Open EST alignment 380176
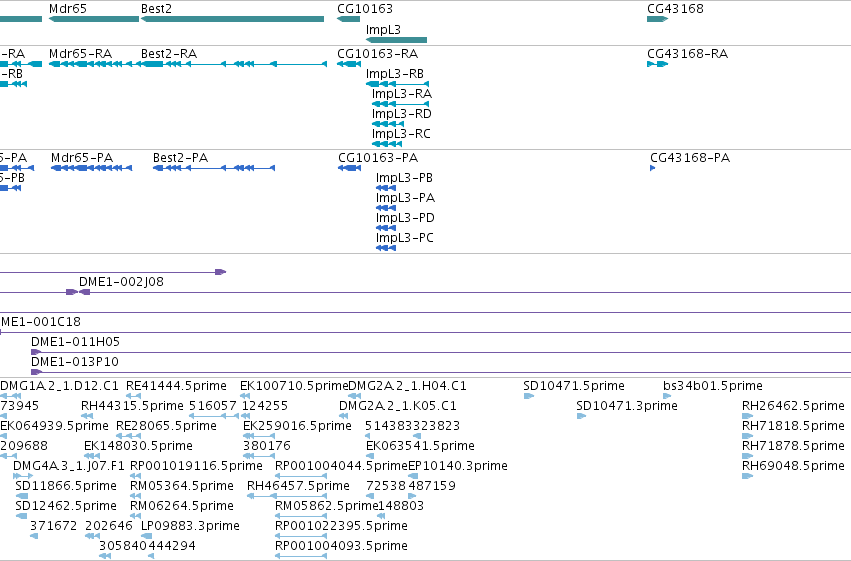 266,446
